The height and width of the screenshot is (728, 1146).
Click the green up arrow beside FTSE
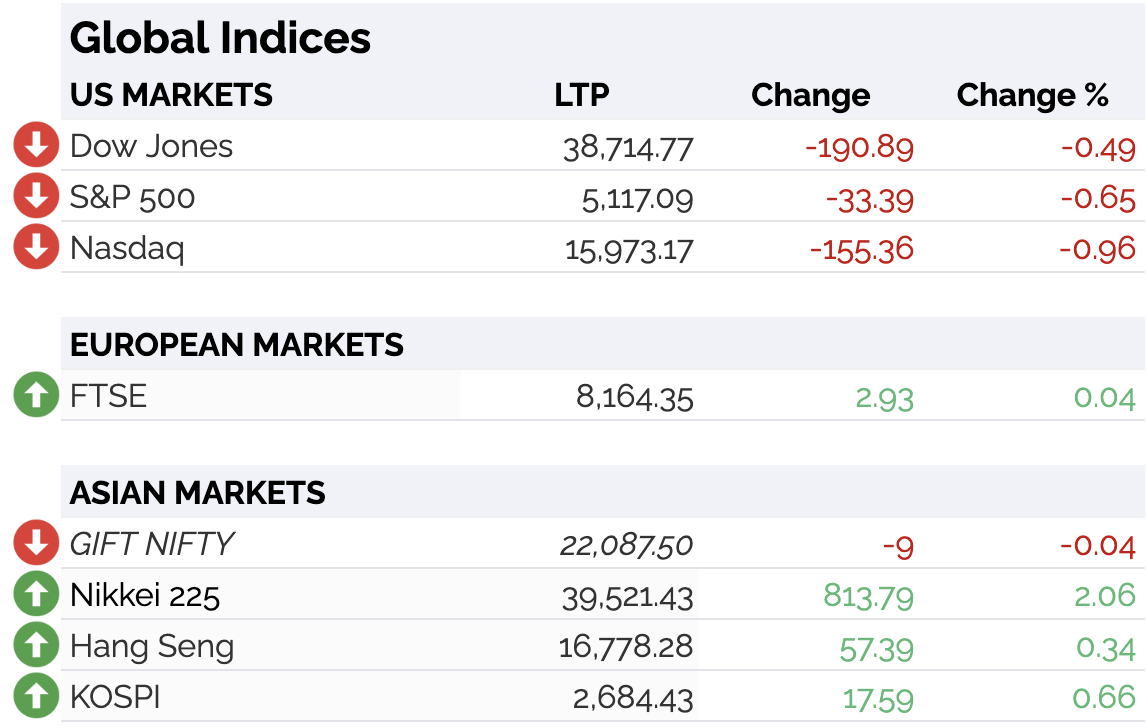tap(36, 395)
